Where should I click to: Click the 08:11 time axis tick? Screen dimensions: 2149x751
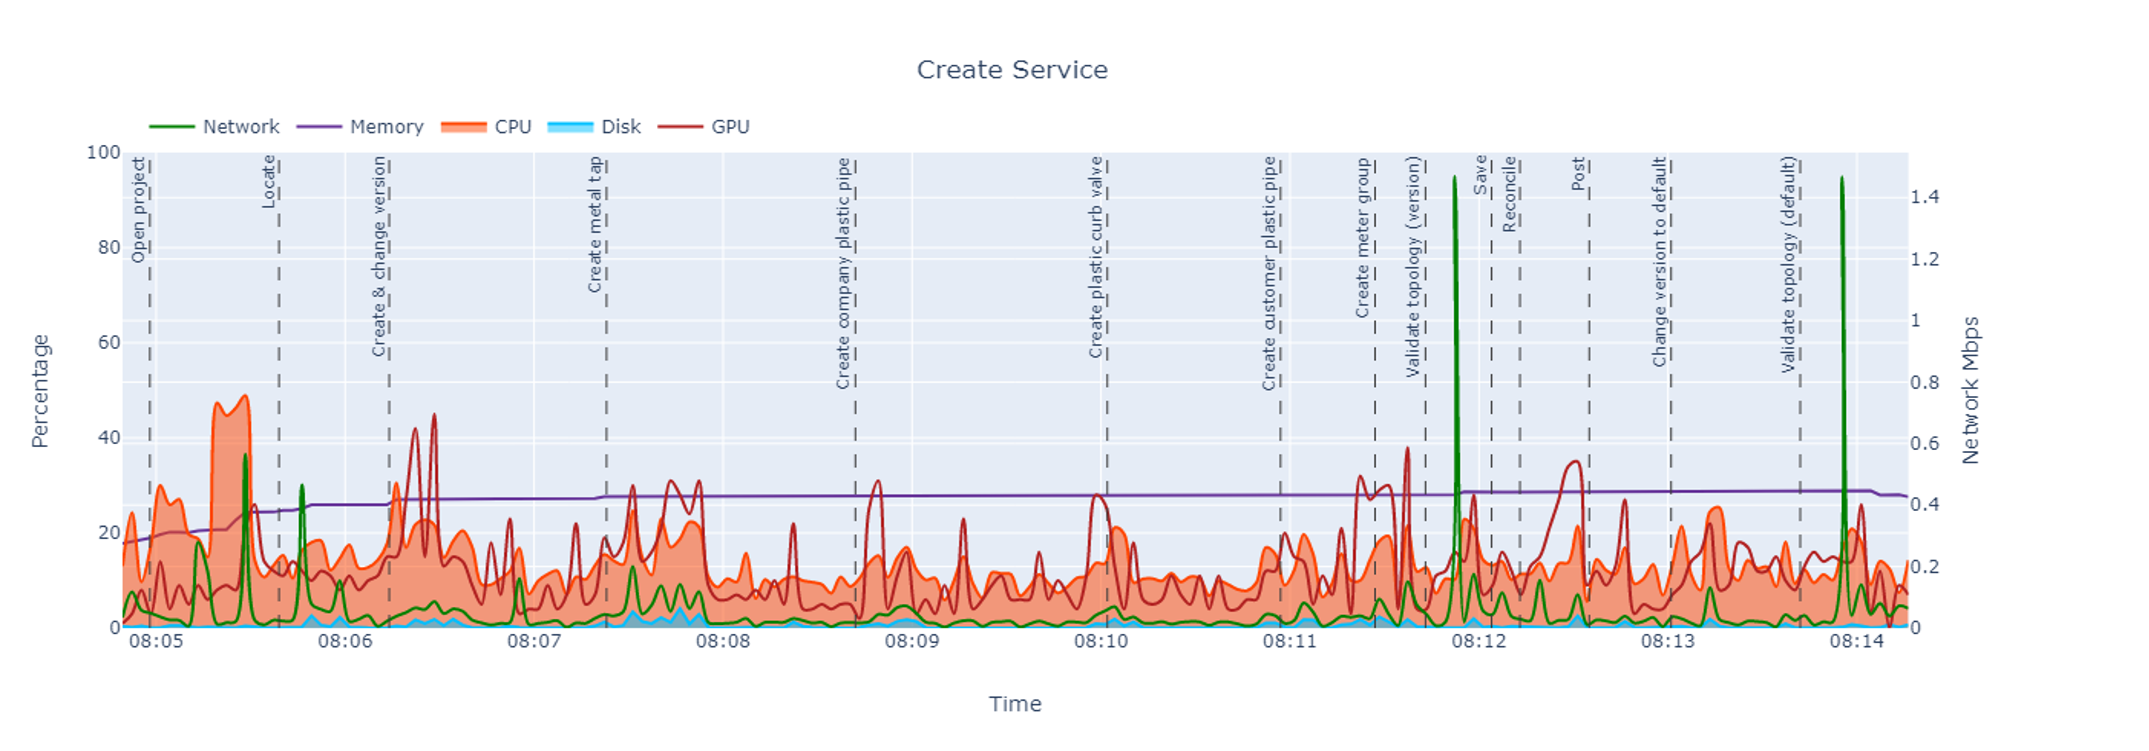pos(1290,641)
